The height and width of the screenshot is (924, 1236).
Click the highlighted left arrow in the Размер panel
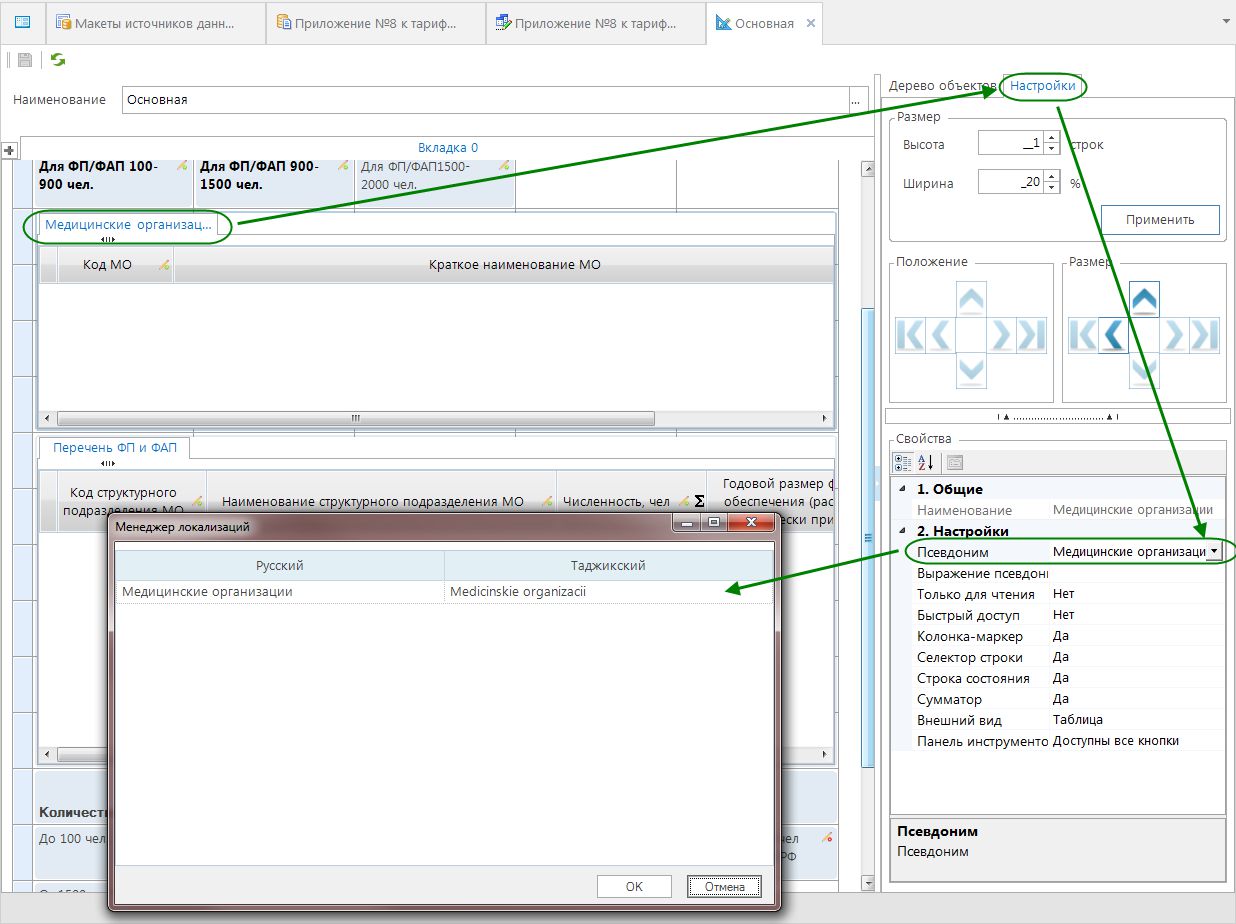pos(1113,334)
